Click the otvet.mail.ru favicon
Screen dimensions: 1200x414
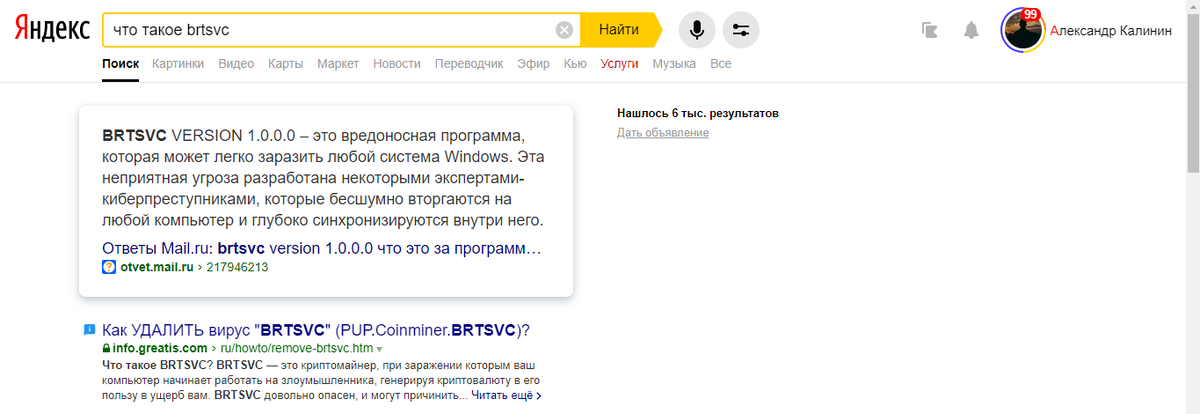click(109, 267)
